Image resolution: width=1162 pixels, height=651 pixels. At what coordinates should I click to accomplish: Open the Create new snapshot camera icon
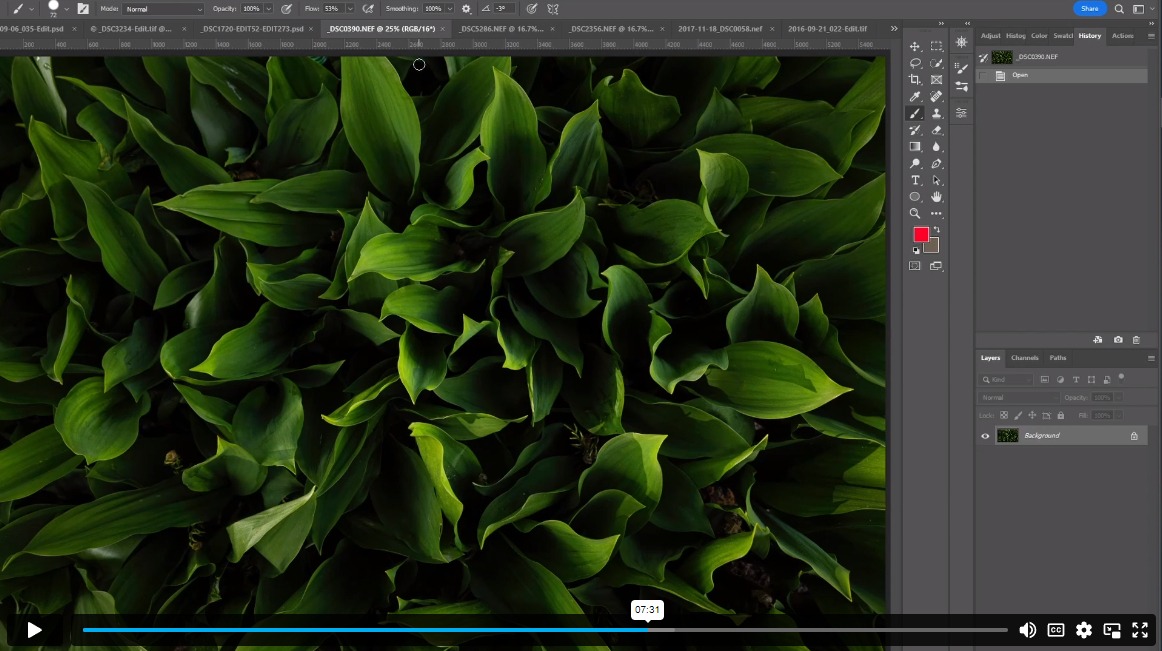click(x=1119, y=340)
